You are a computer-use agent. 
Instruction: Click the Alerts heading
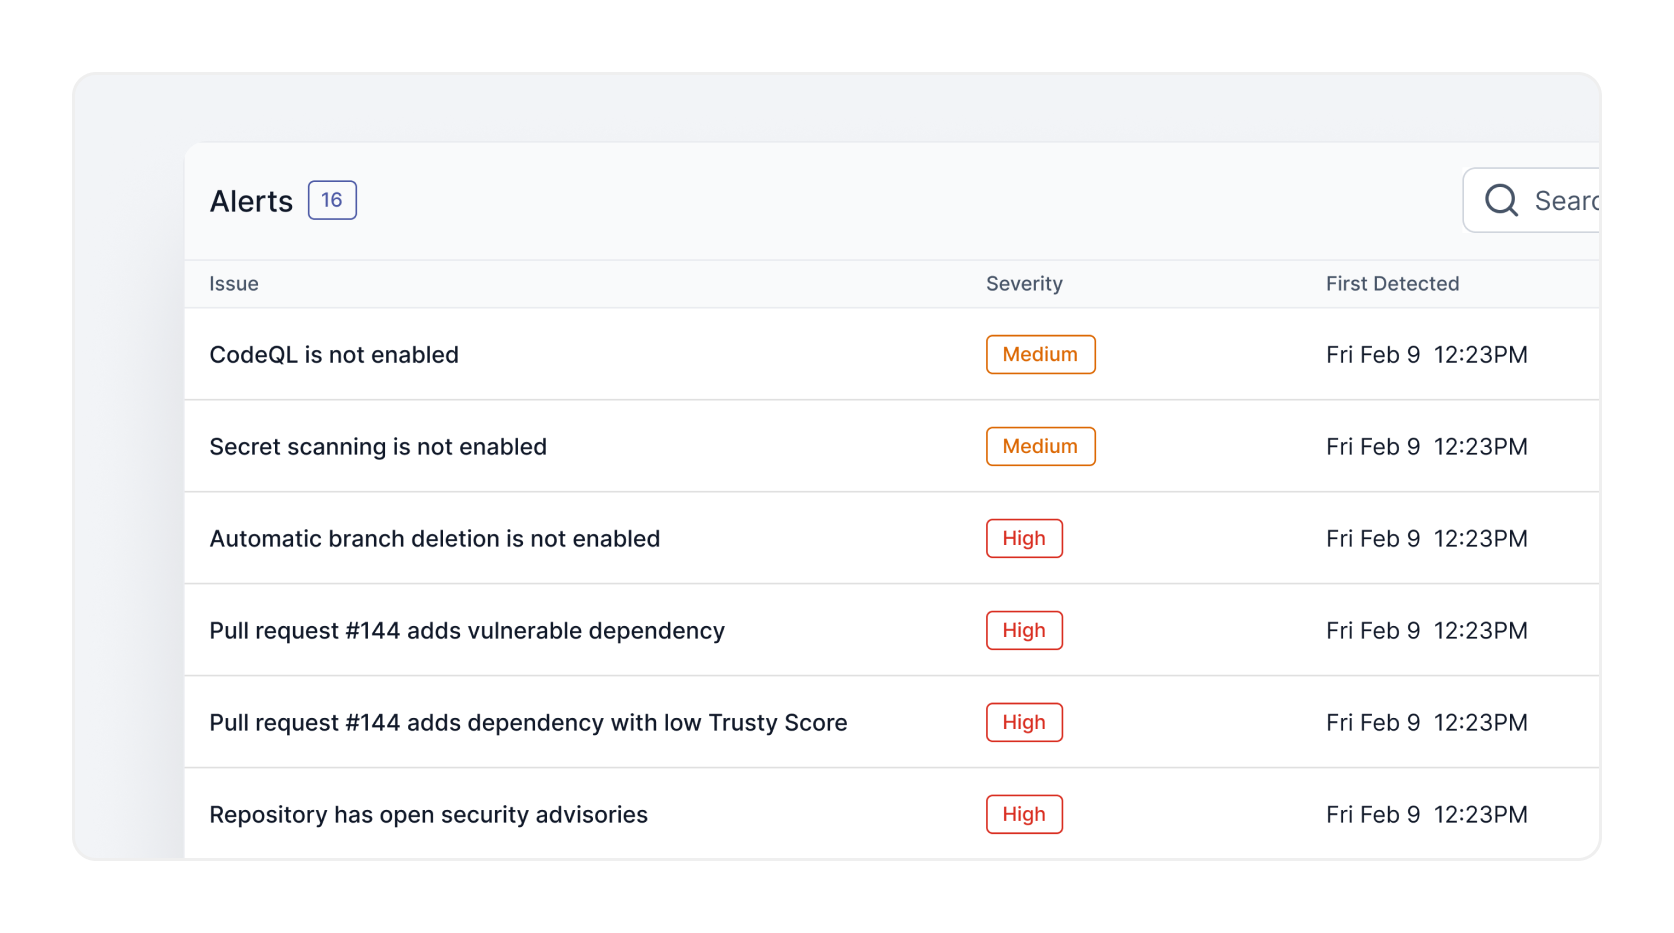tap(251, 201)
